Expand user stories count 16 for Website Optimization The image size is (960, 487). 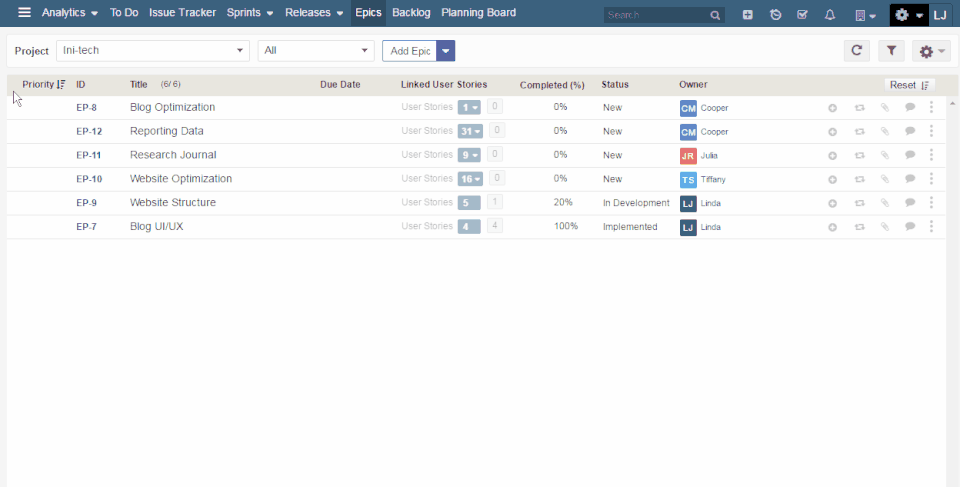point(470,179)
